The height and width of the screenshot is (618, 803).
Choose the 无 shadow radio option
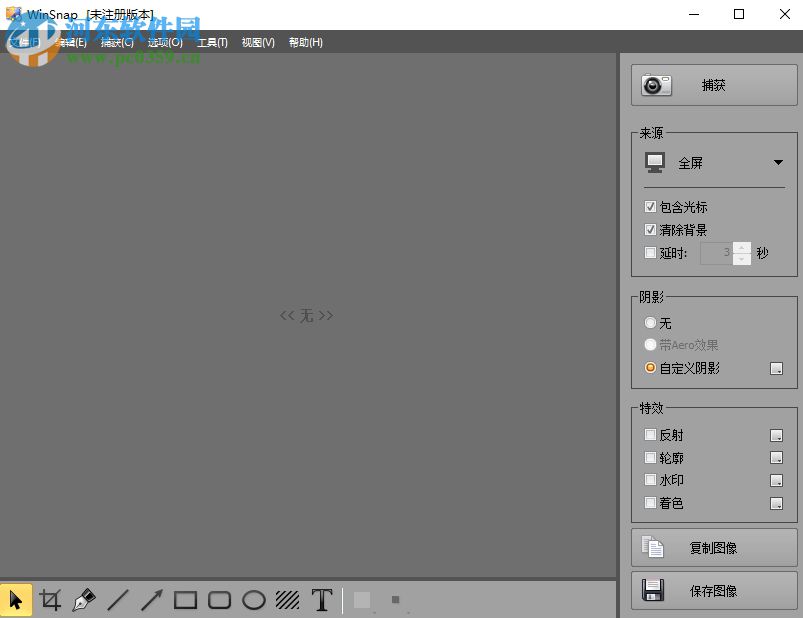click(x=650, y=323)
